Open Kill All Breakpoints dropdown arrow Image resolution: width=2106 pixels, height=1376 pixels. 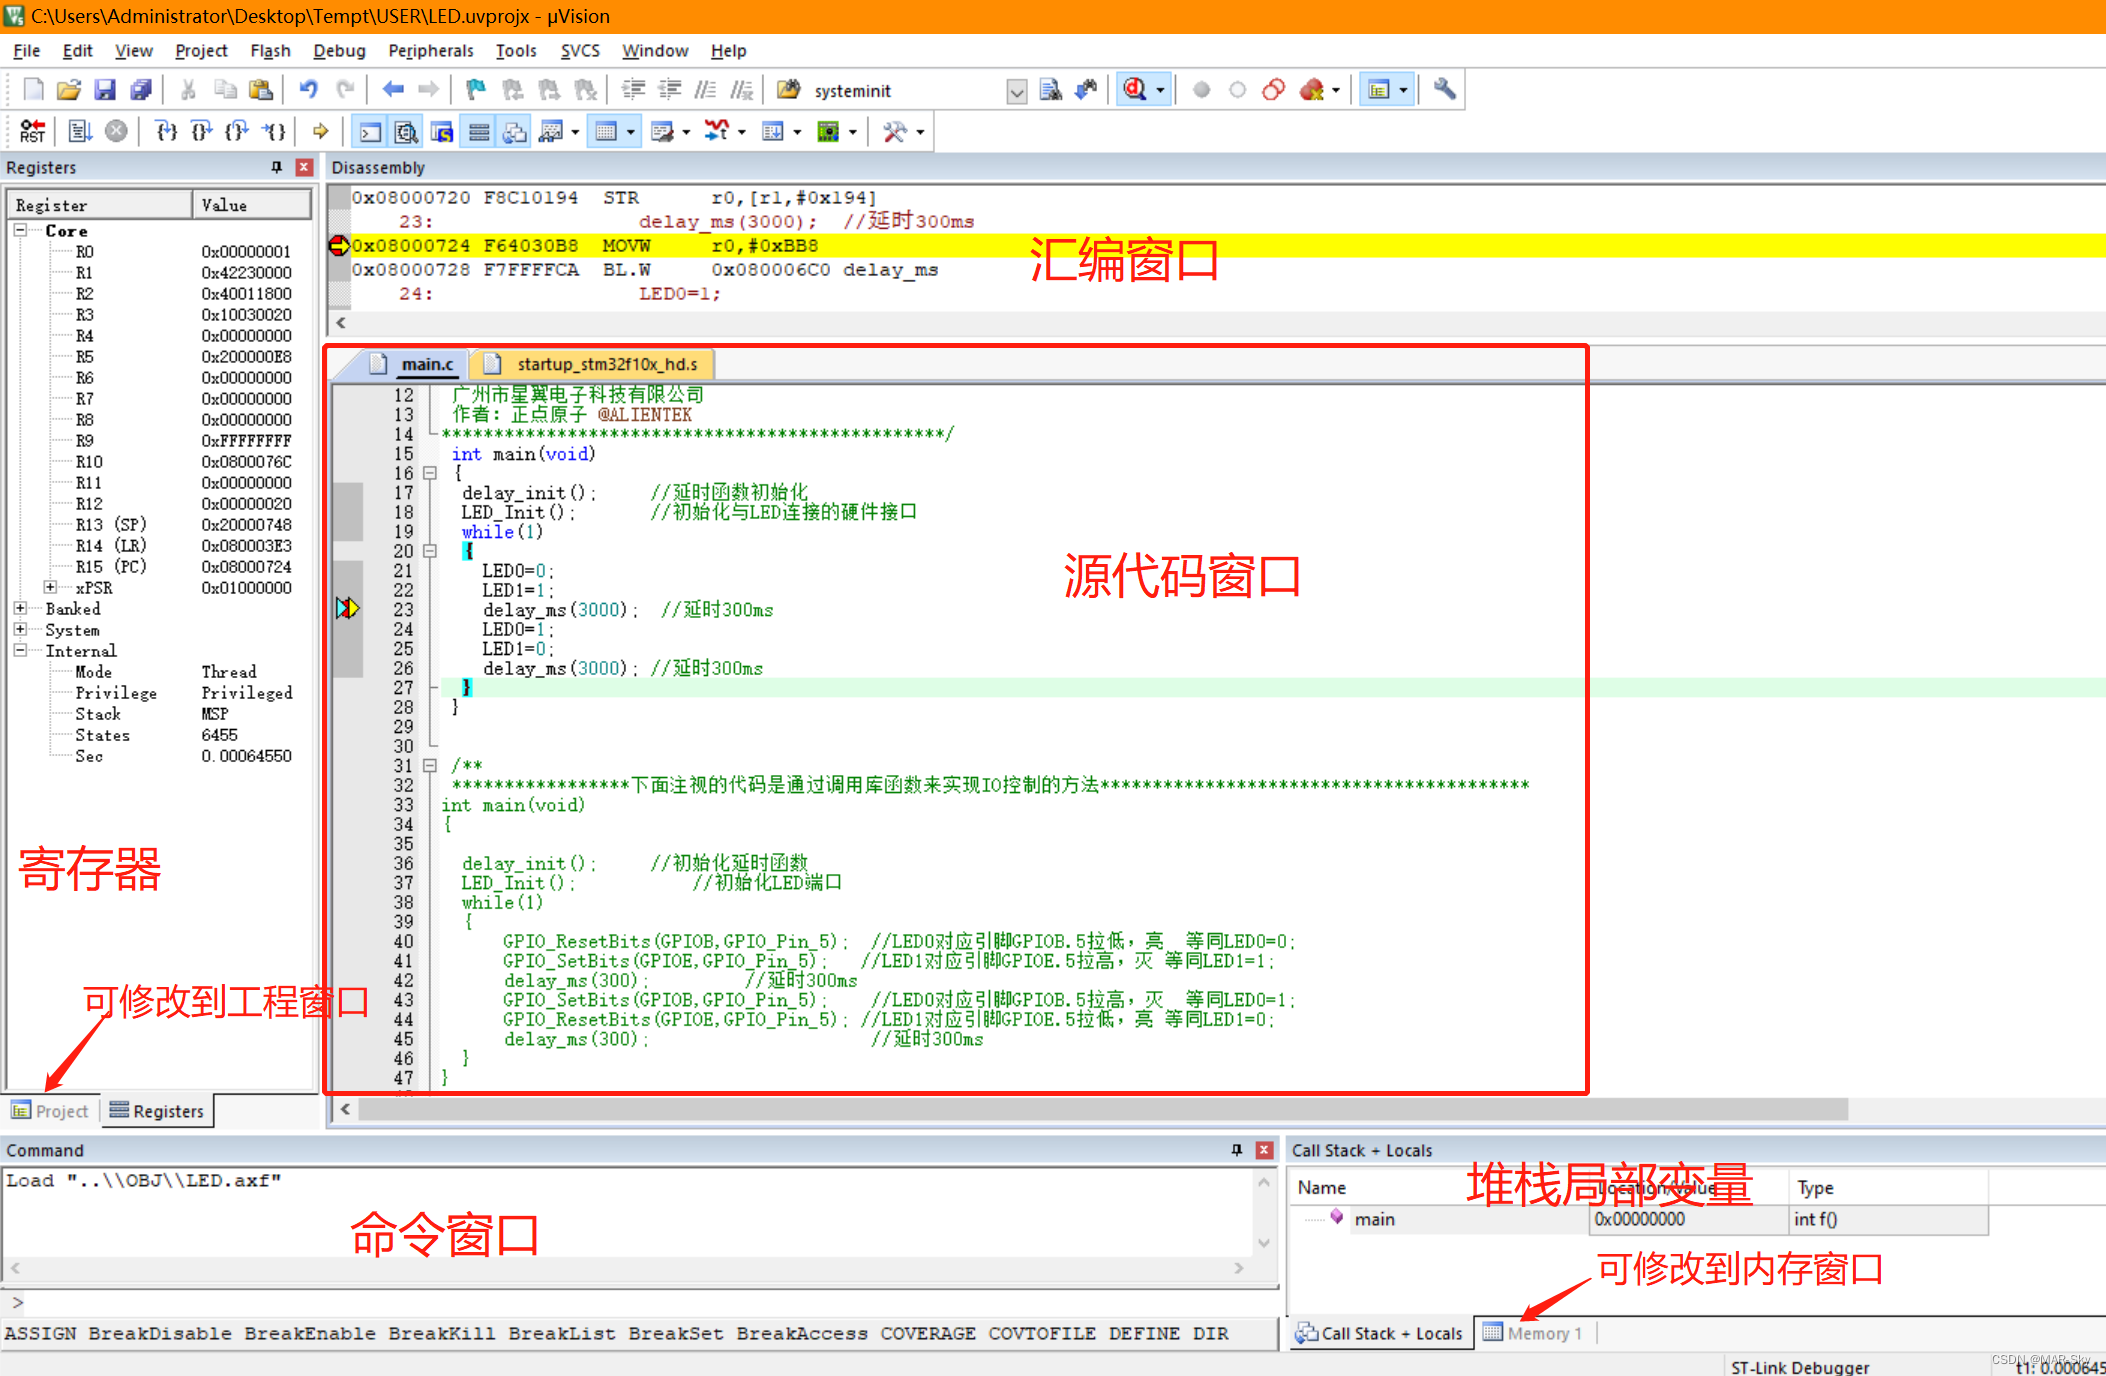1336,90
